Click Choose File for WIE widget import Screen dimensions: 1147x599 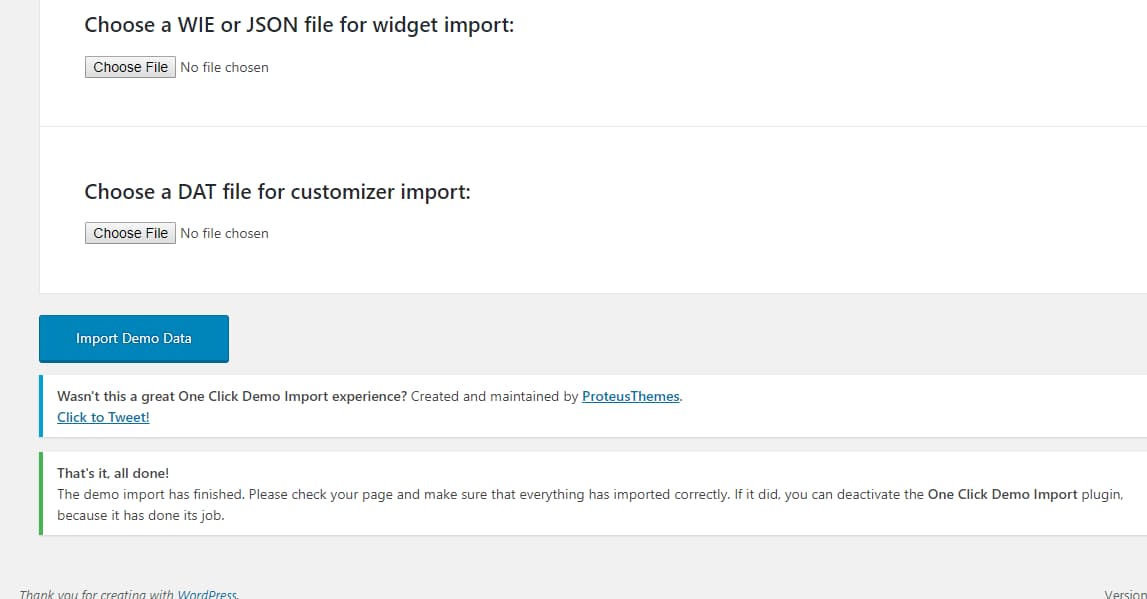tap(130, 67)
